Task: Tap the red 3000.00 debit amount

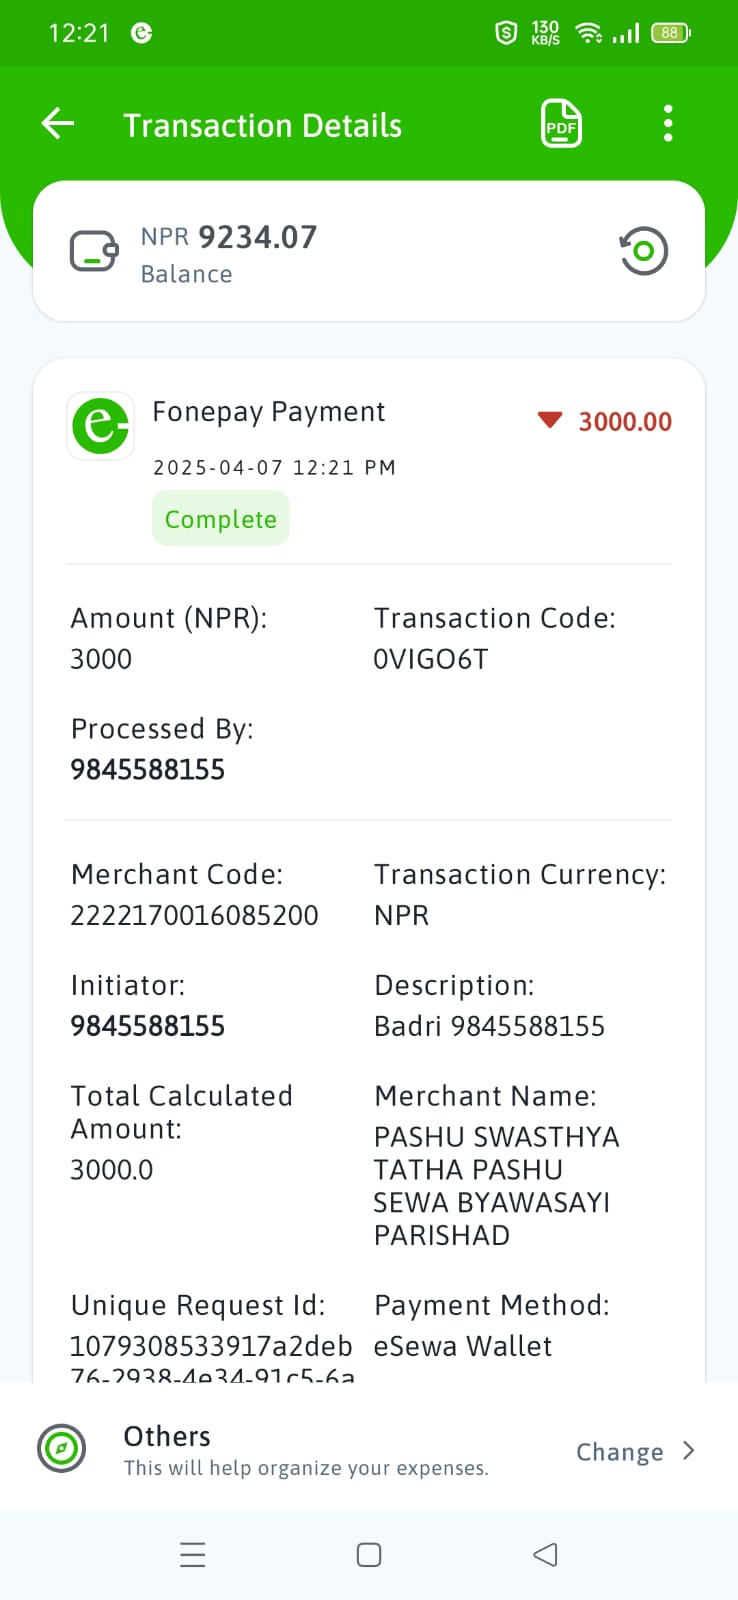Action: tap(625, 422)
